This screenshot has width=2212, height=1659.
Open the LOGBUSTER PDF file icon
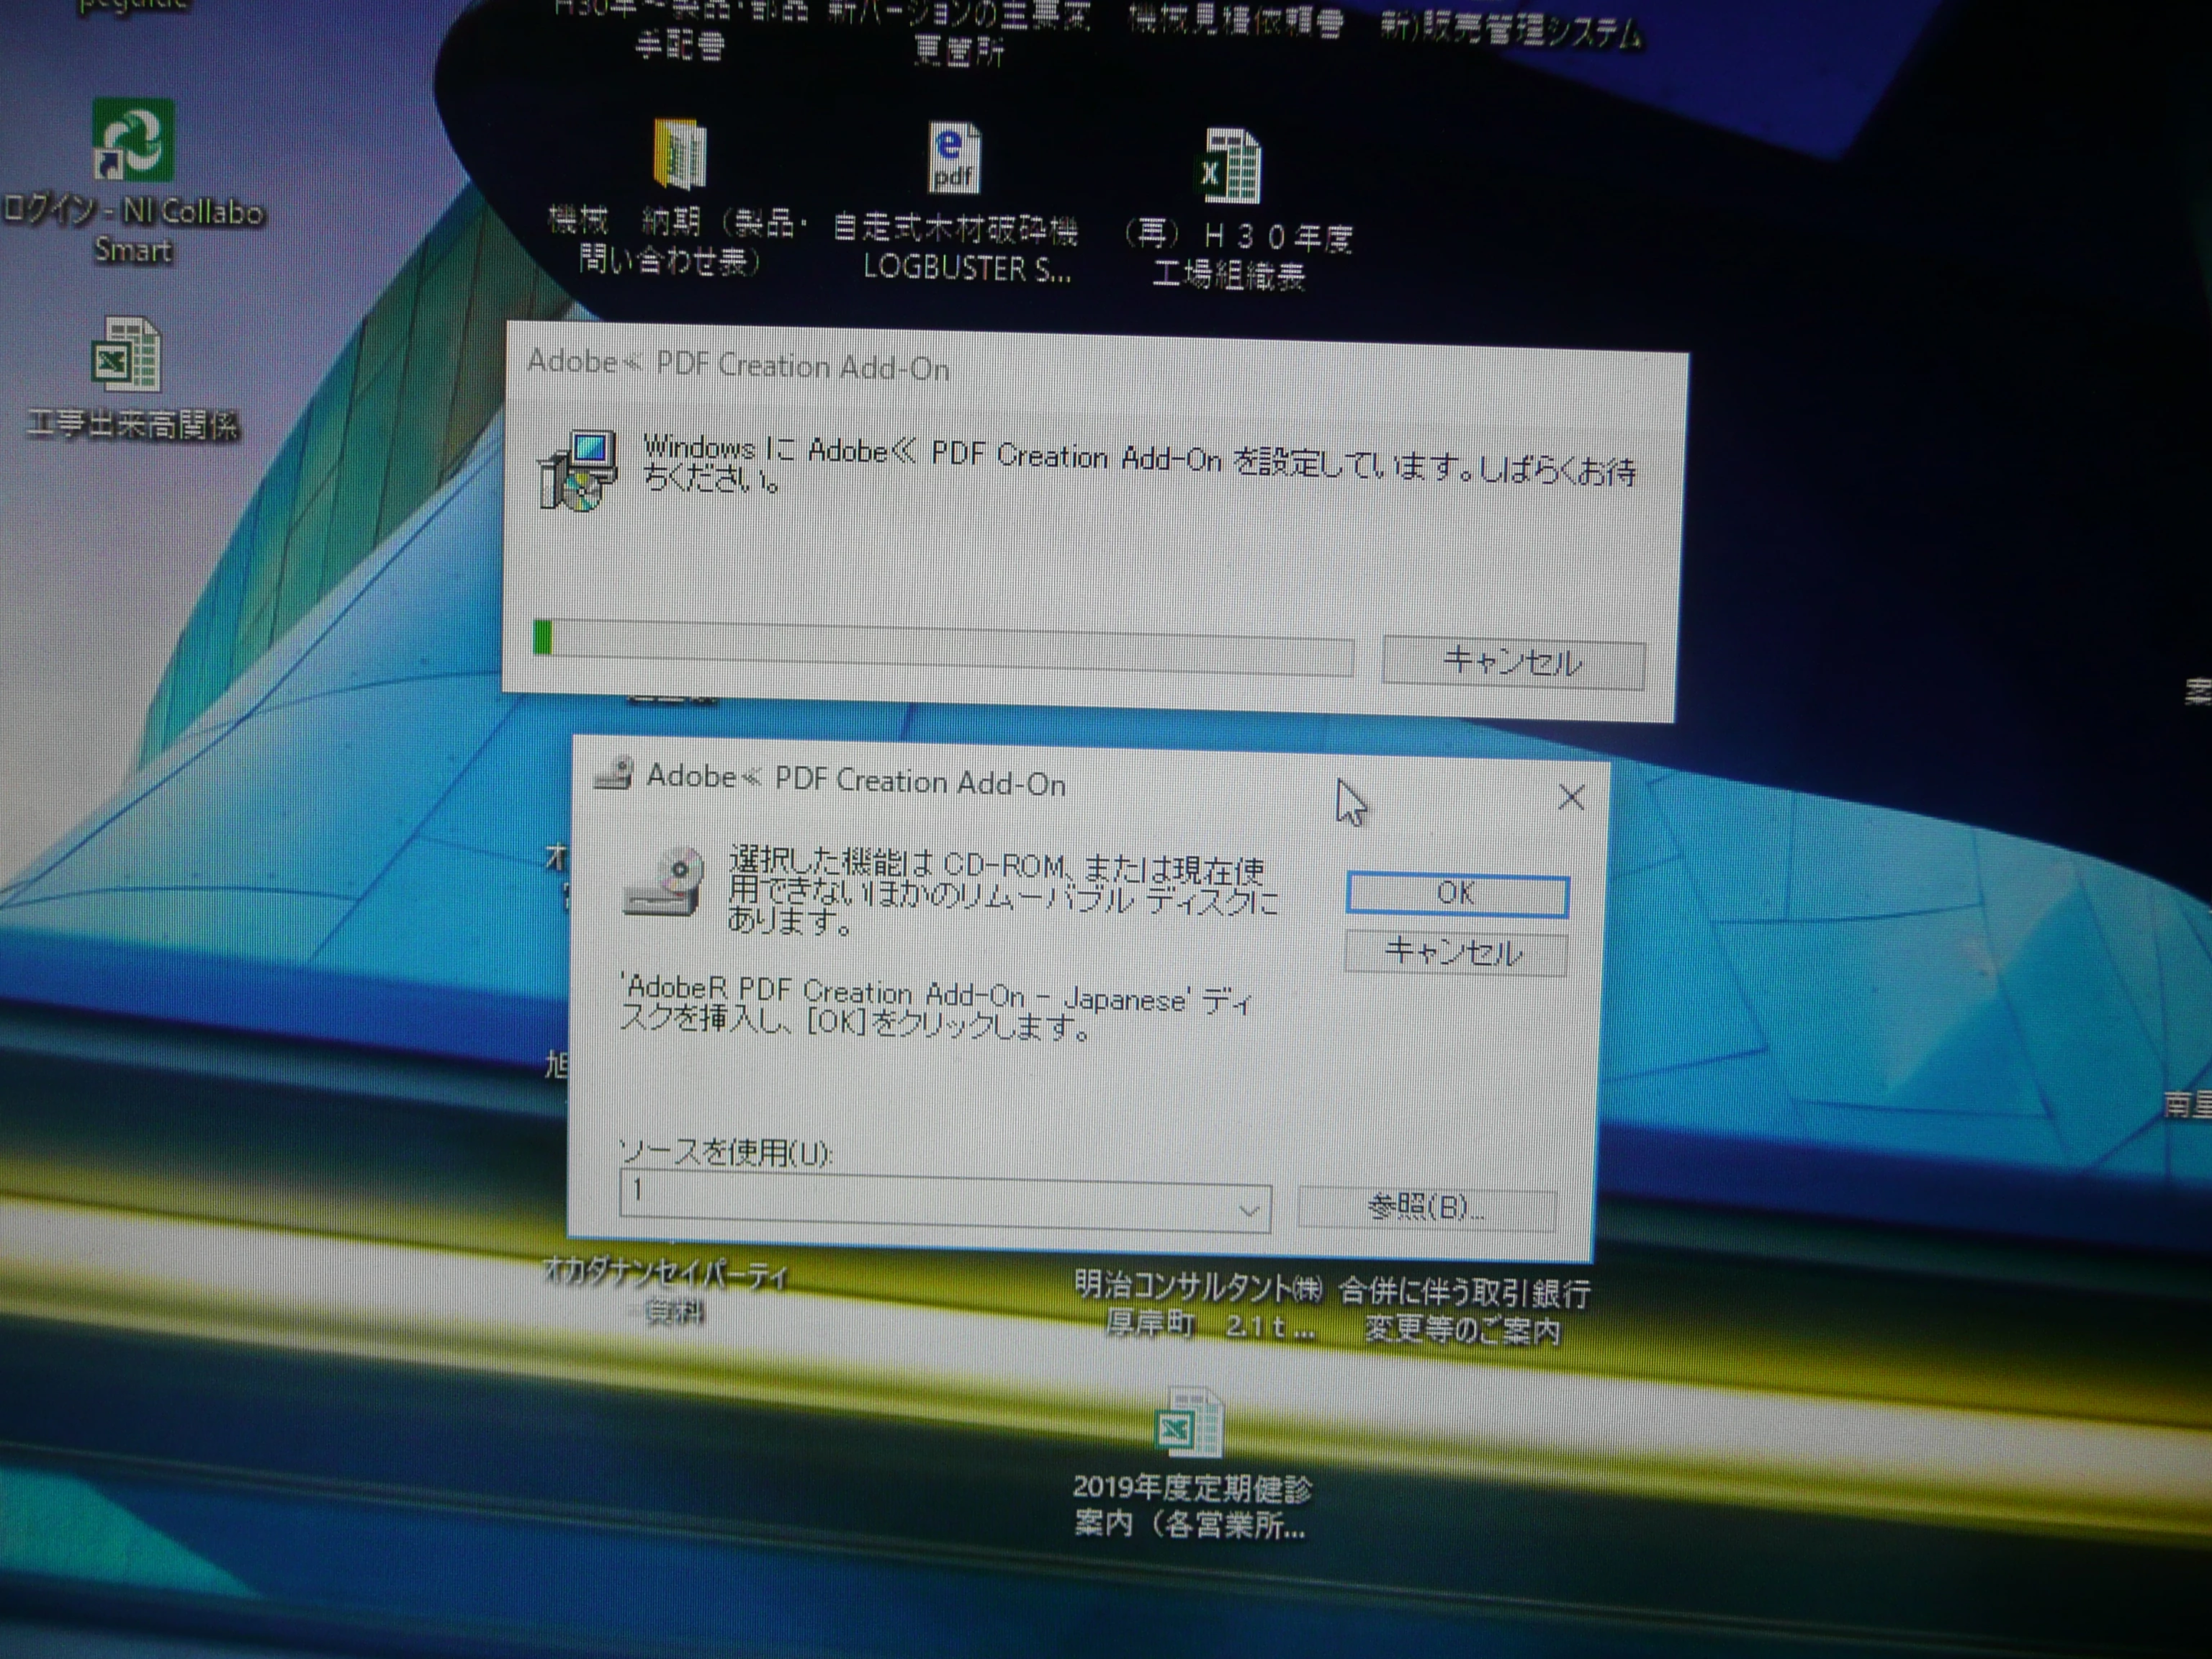point(953,158)
